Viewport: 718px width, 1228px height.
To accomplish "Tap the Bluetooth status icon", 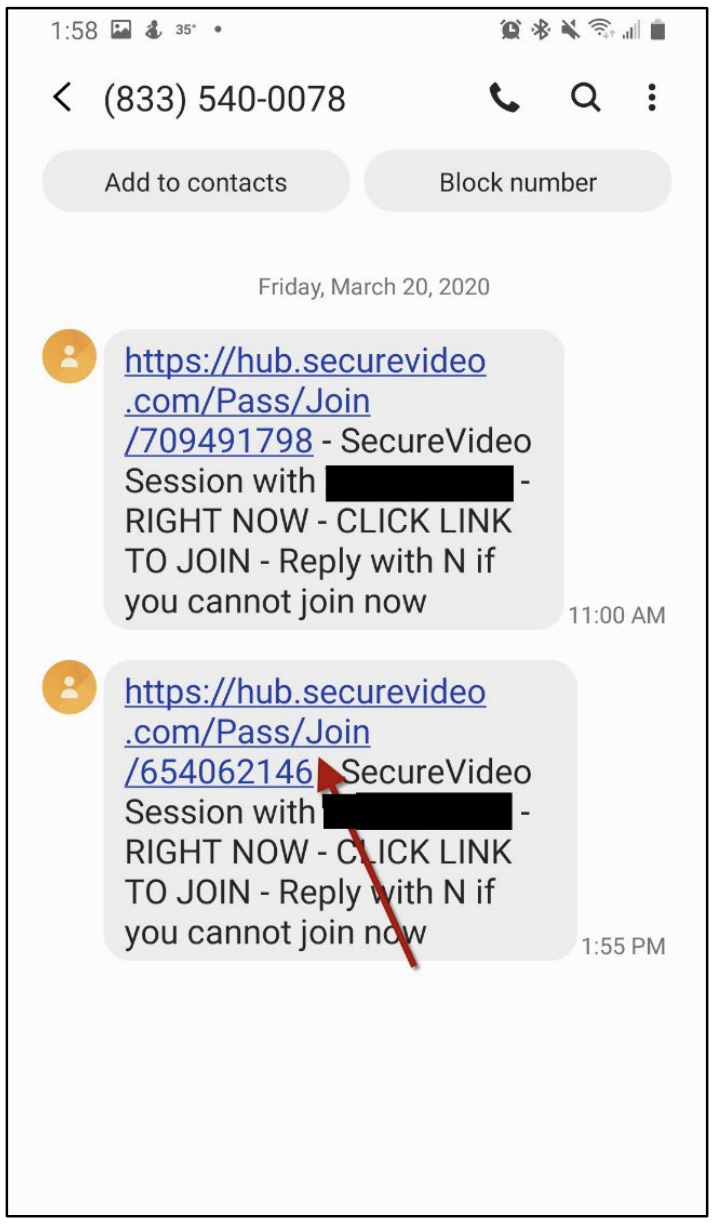I will coord(541,31).
